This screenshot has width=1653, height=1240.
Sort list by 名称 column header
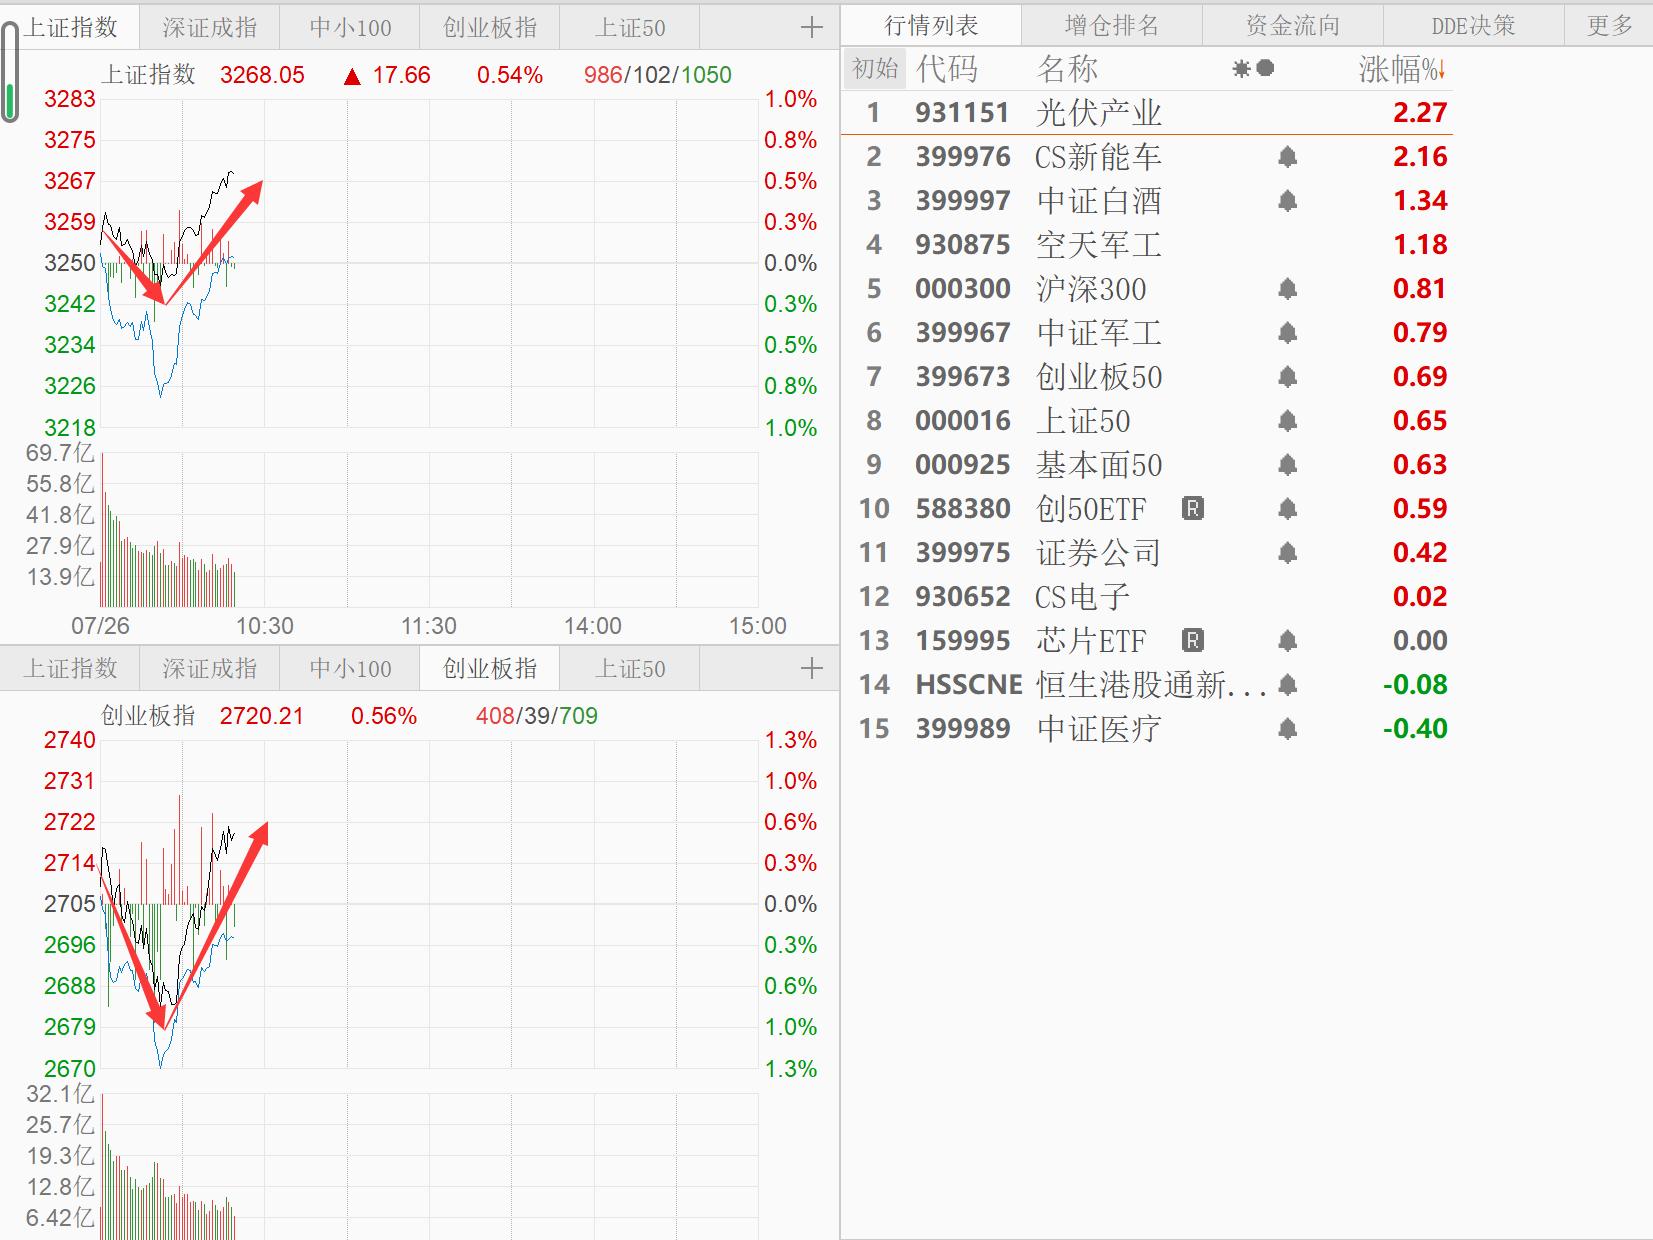point(1067,69)
